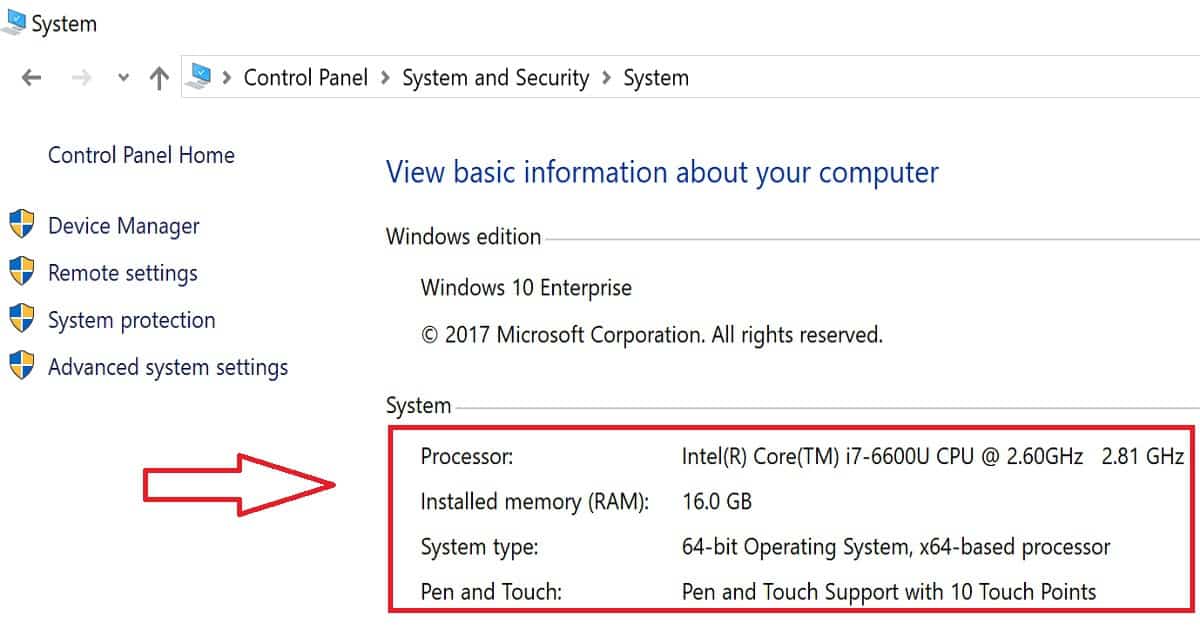Screen dimensions: 1200x630
Task: Click the computer icon in address bar
Action: 201,77
